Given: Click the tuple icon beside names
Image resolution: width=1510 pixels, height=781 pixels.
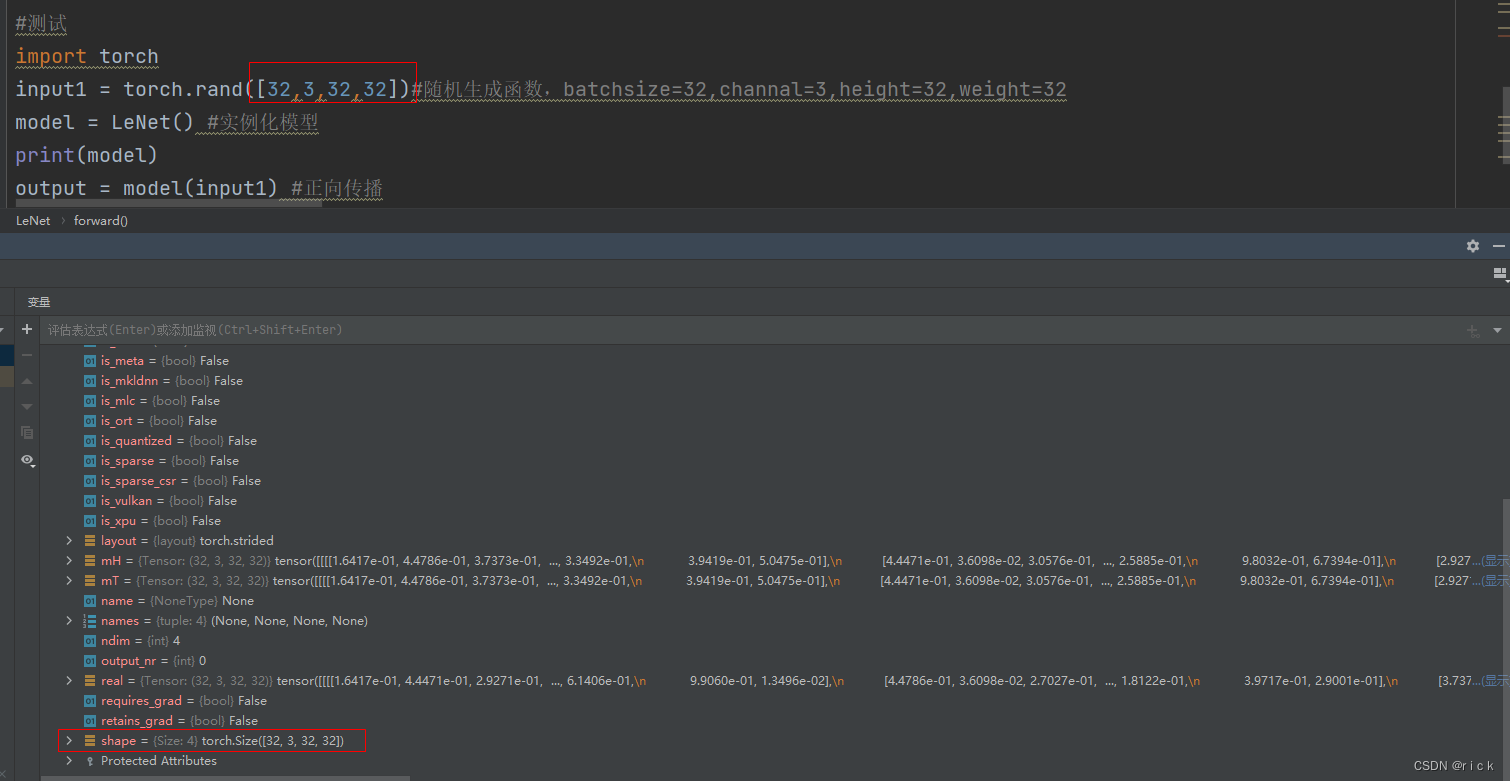Looking at the screenshot, I should tap(90, 621).
